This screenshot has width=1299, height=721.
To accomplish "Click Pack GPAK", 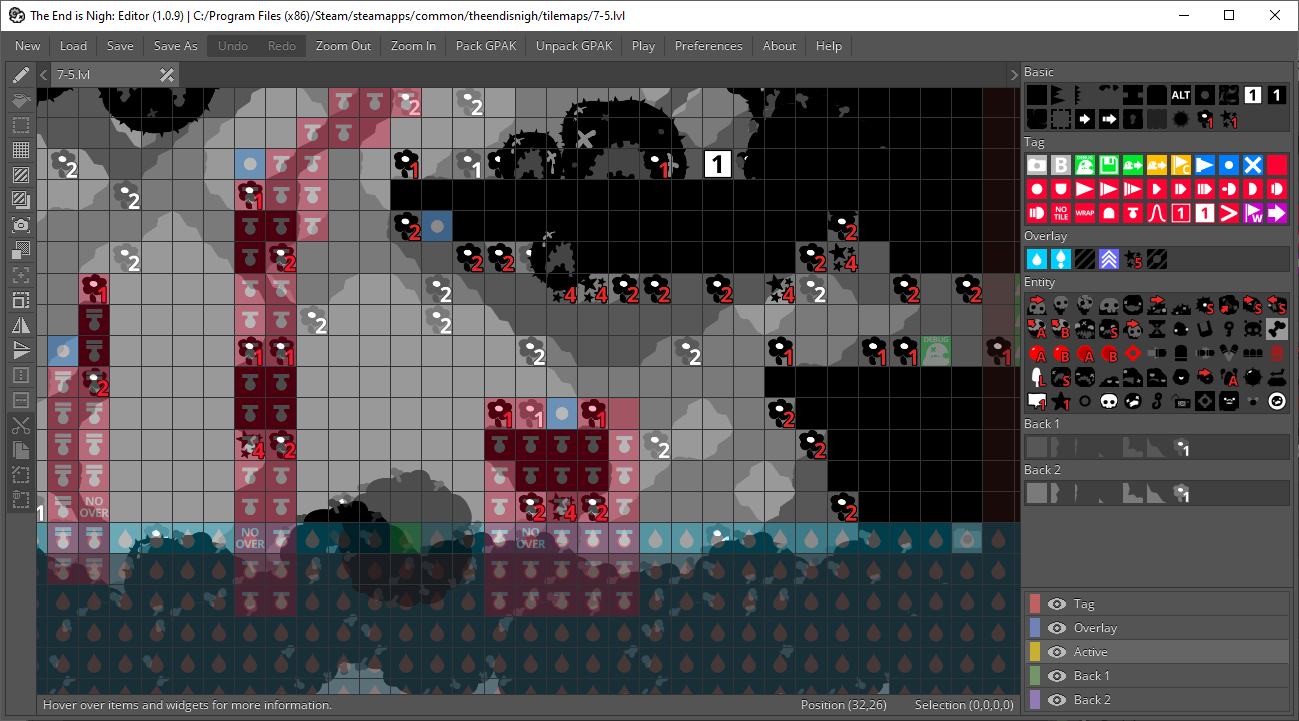I will pos(488,46).
